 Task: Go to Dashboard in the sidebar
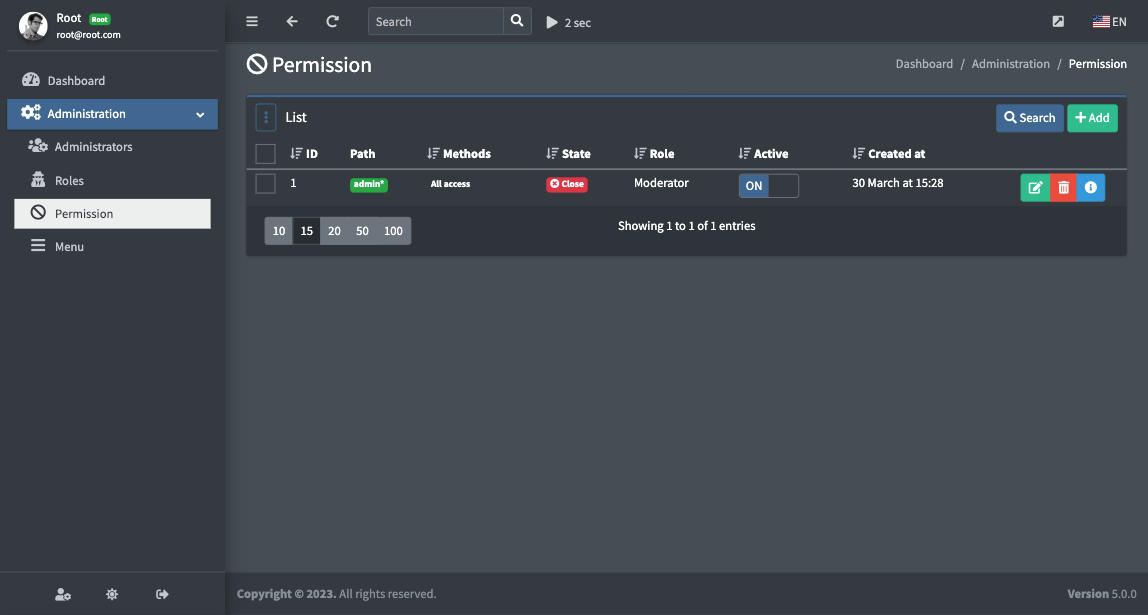tap(75, 81)
